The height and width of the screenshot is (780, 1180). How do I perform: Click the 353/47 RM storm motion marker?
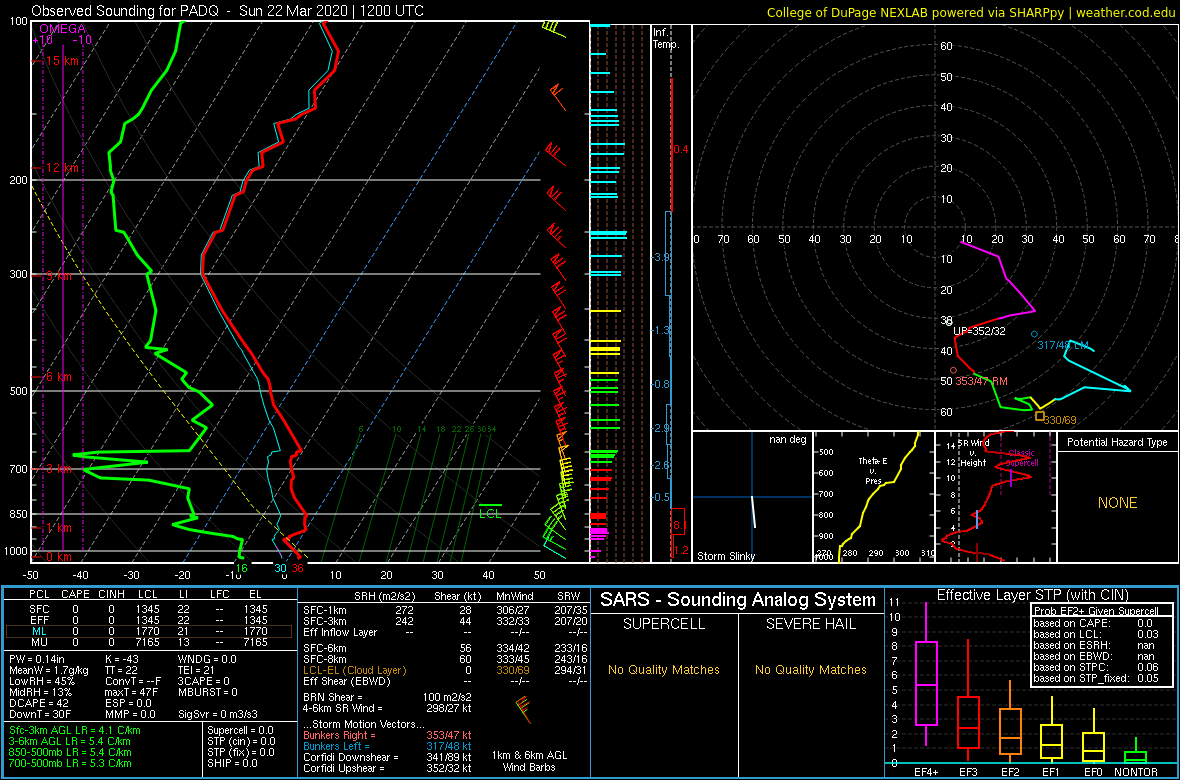[x=953, y=370]
